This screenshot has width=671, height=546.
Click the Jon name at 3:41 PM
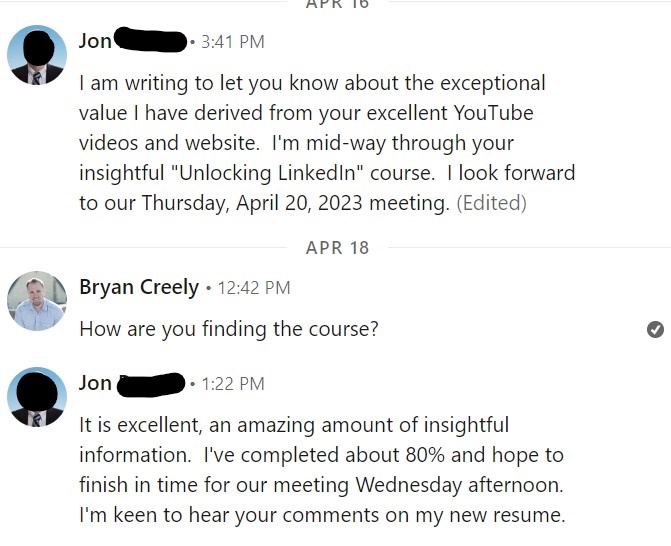(95, 42)
